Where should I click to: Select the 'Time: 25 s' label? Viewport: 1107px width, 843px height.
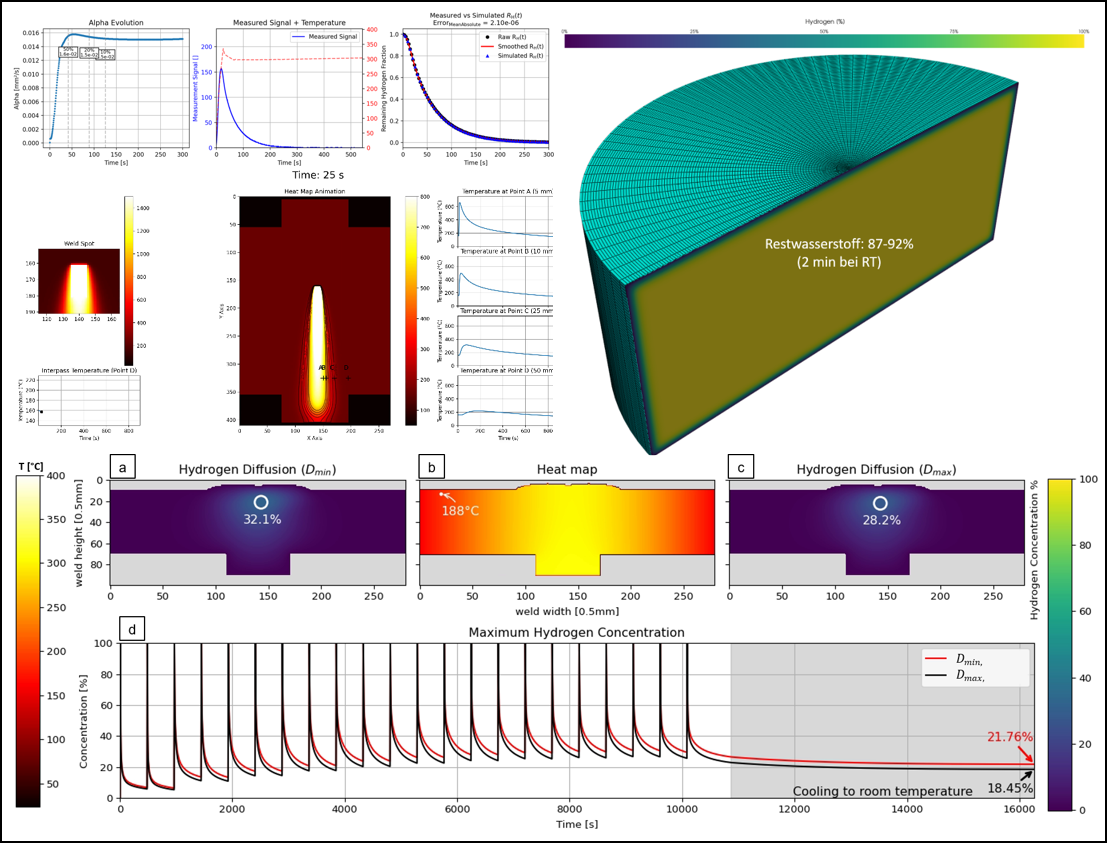[x=318, y=174]
